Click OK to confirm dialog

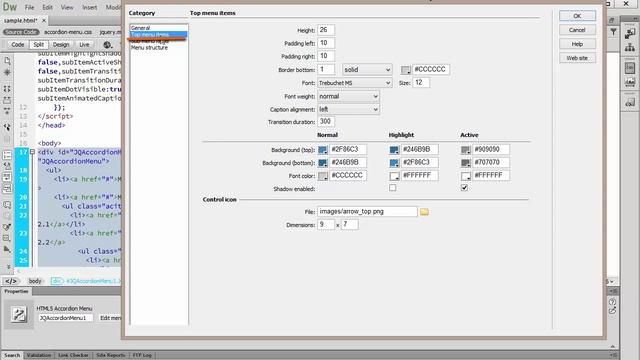577,16
